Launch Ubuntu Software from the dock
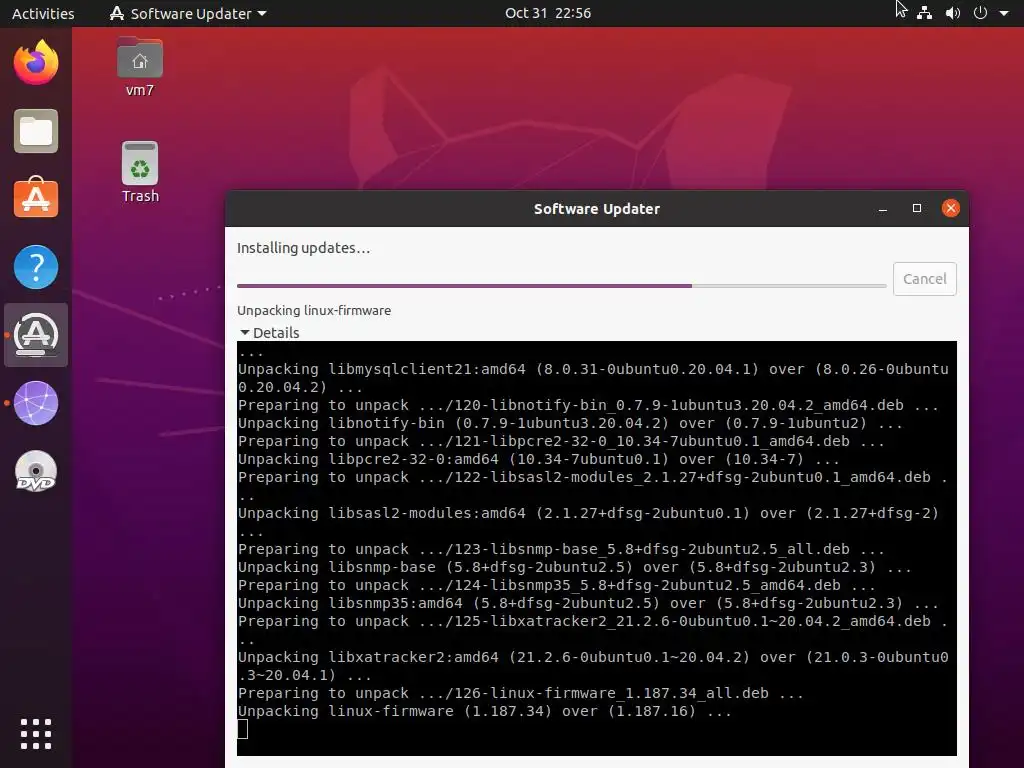This screenshot has height=768, width=1024. coord(36,198)
